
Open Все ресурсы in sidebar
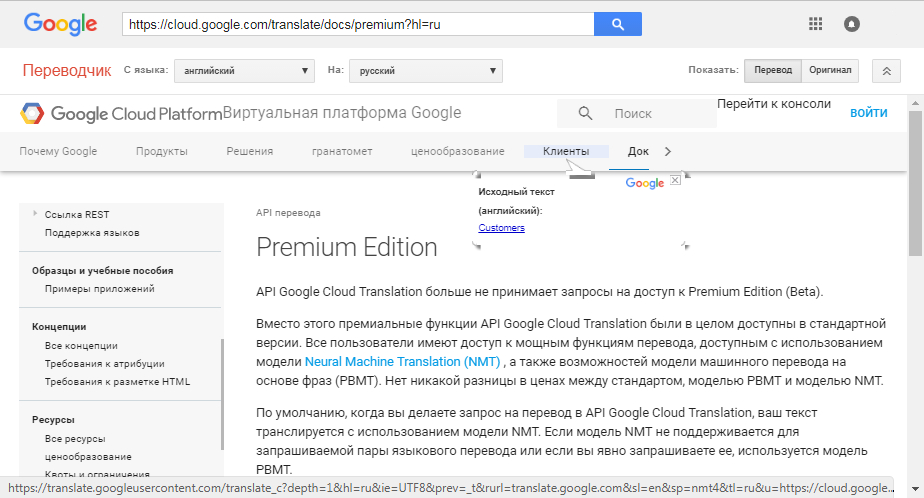75,439
